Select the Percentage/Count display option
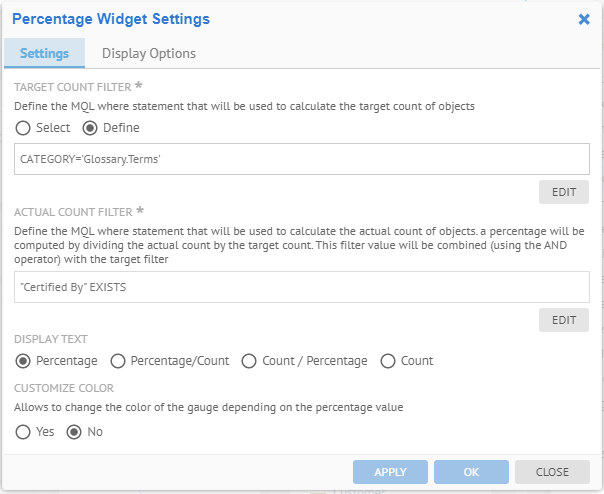Screen dimensions: 604x494 pyautogui.click(x=118, y=361)
